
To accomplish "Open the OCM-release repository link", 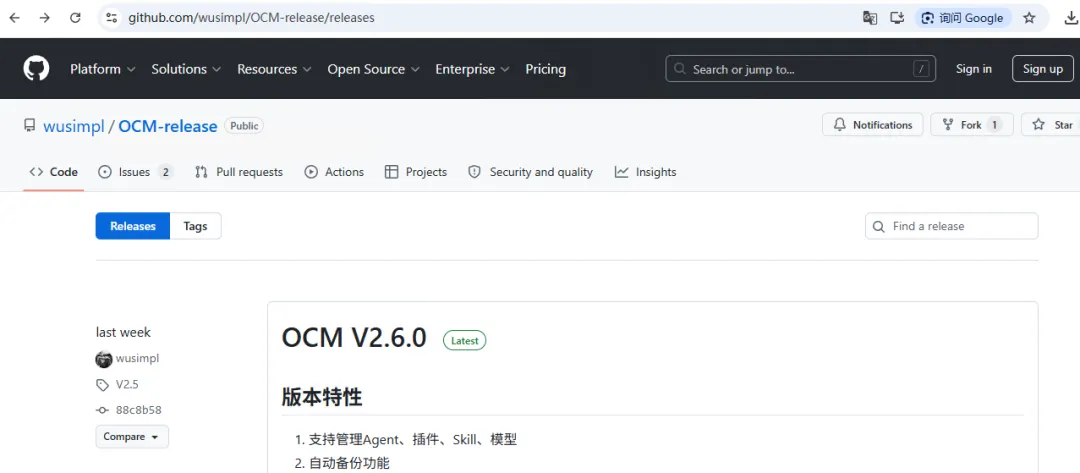I will (168, 126).
